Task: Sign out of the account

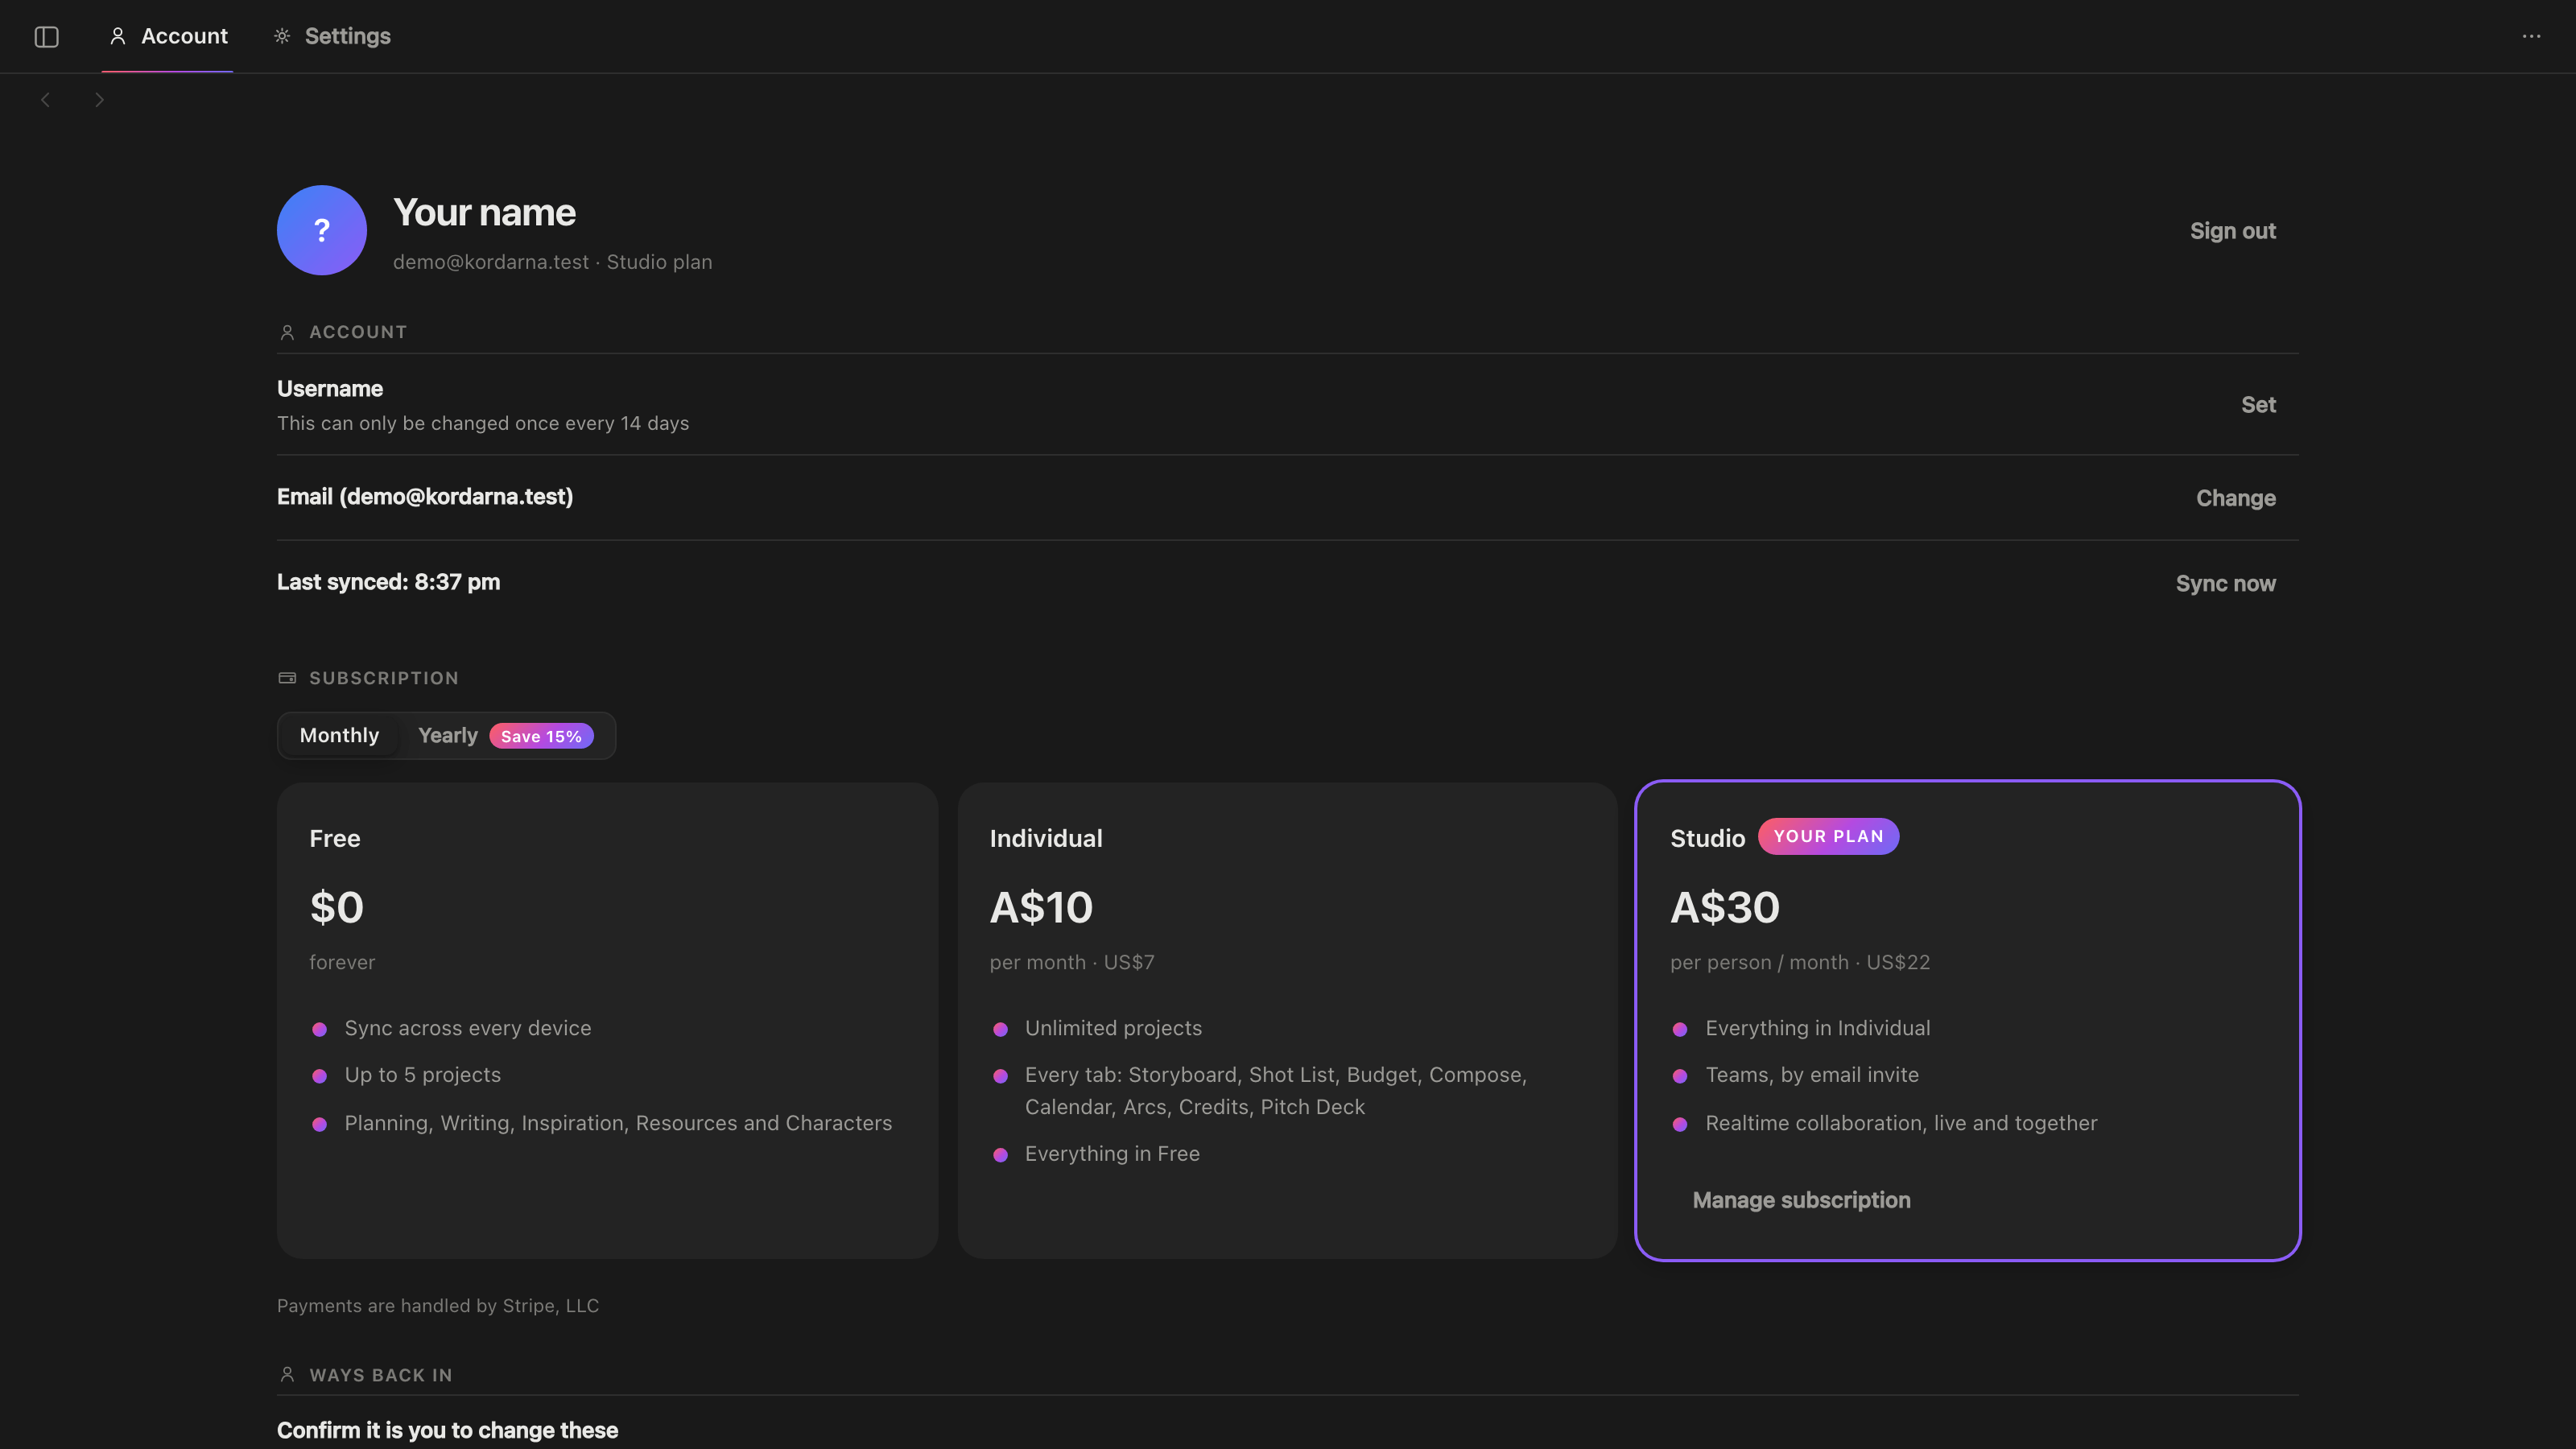Action: [x=2232, y=231]
